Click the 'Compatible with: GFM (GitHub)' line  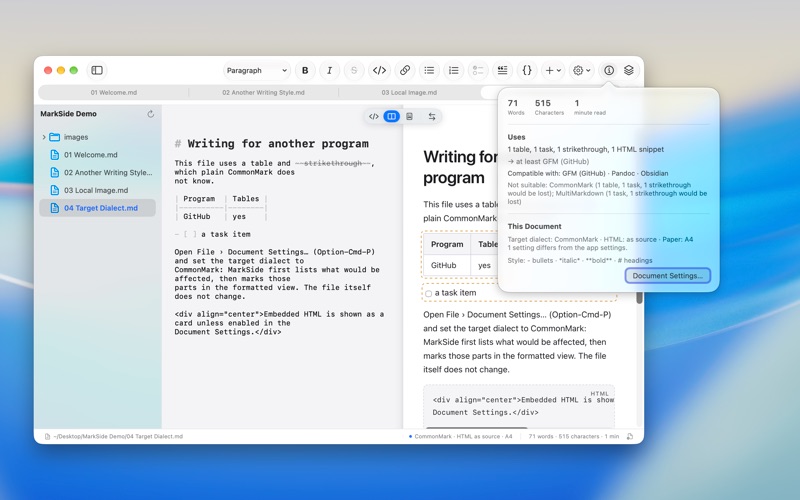[588, 173]
